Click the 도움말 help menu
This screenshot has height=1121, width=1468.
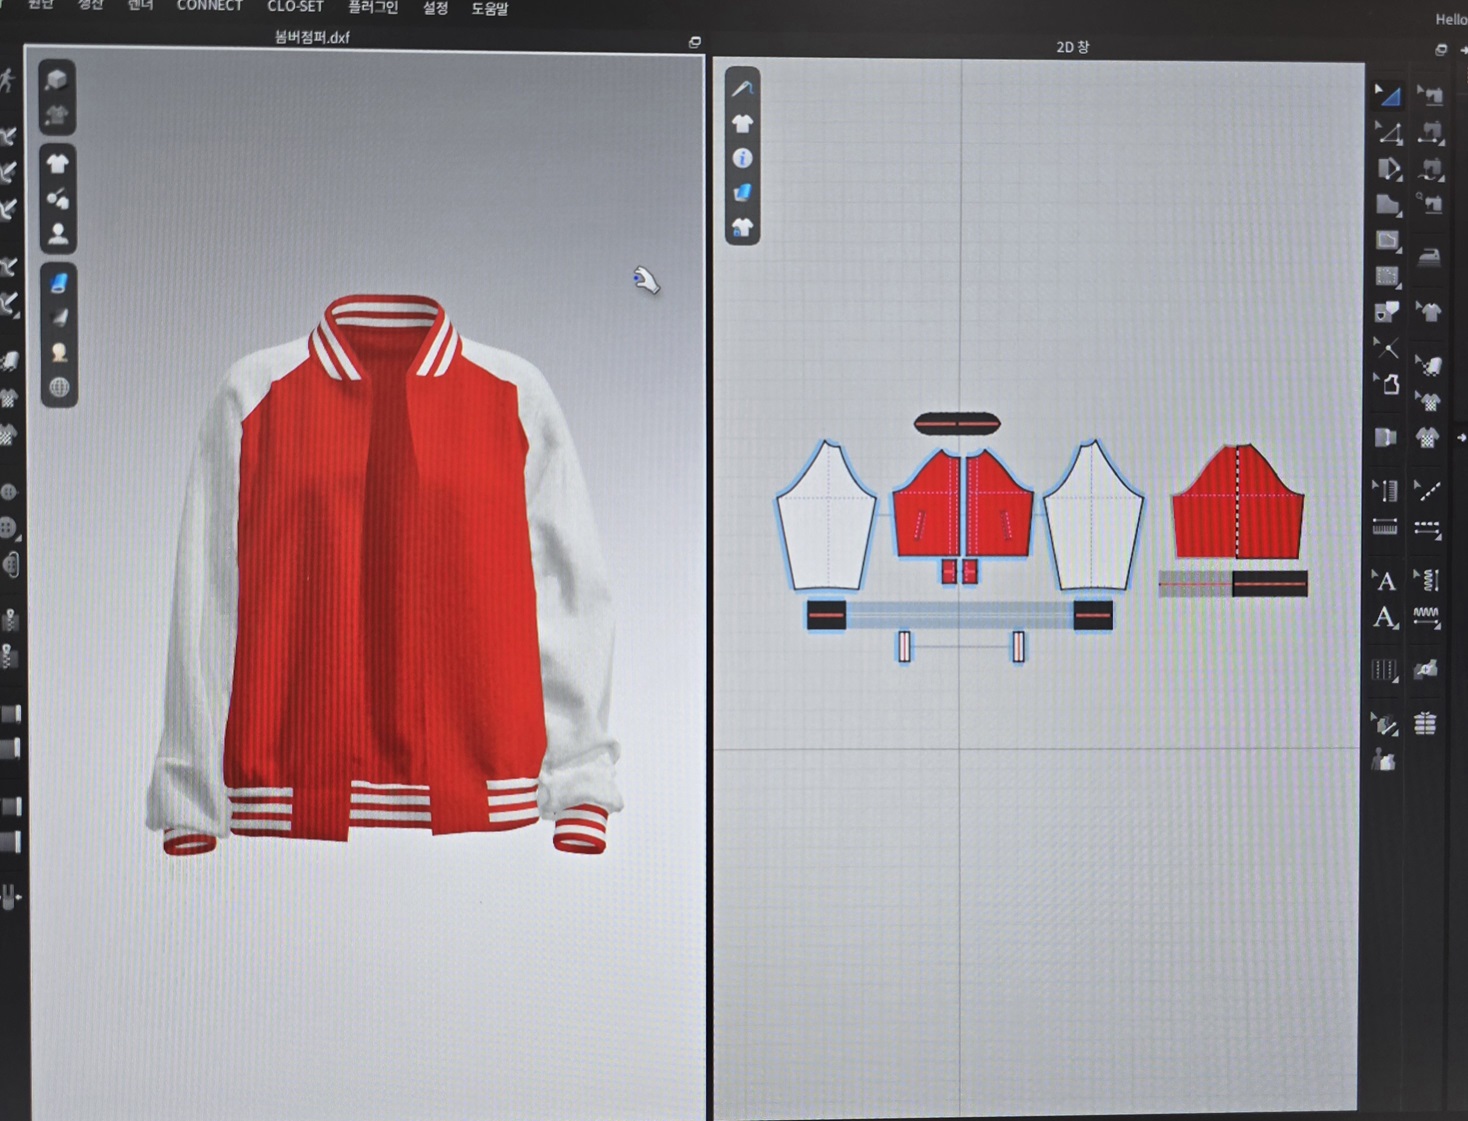[489, 8]
